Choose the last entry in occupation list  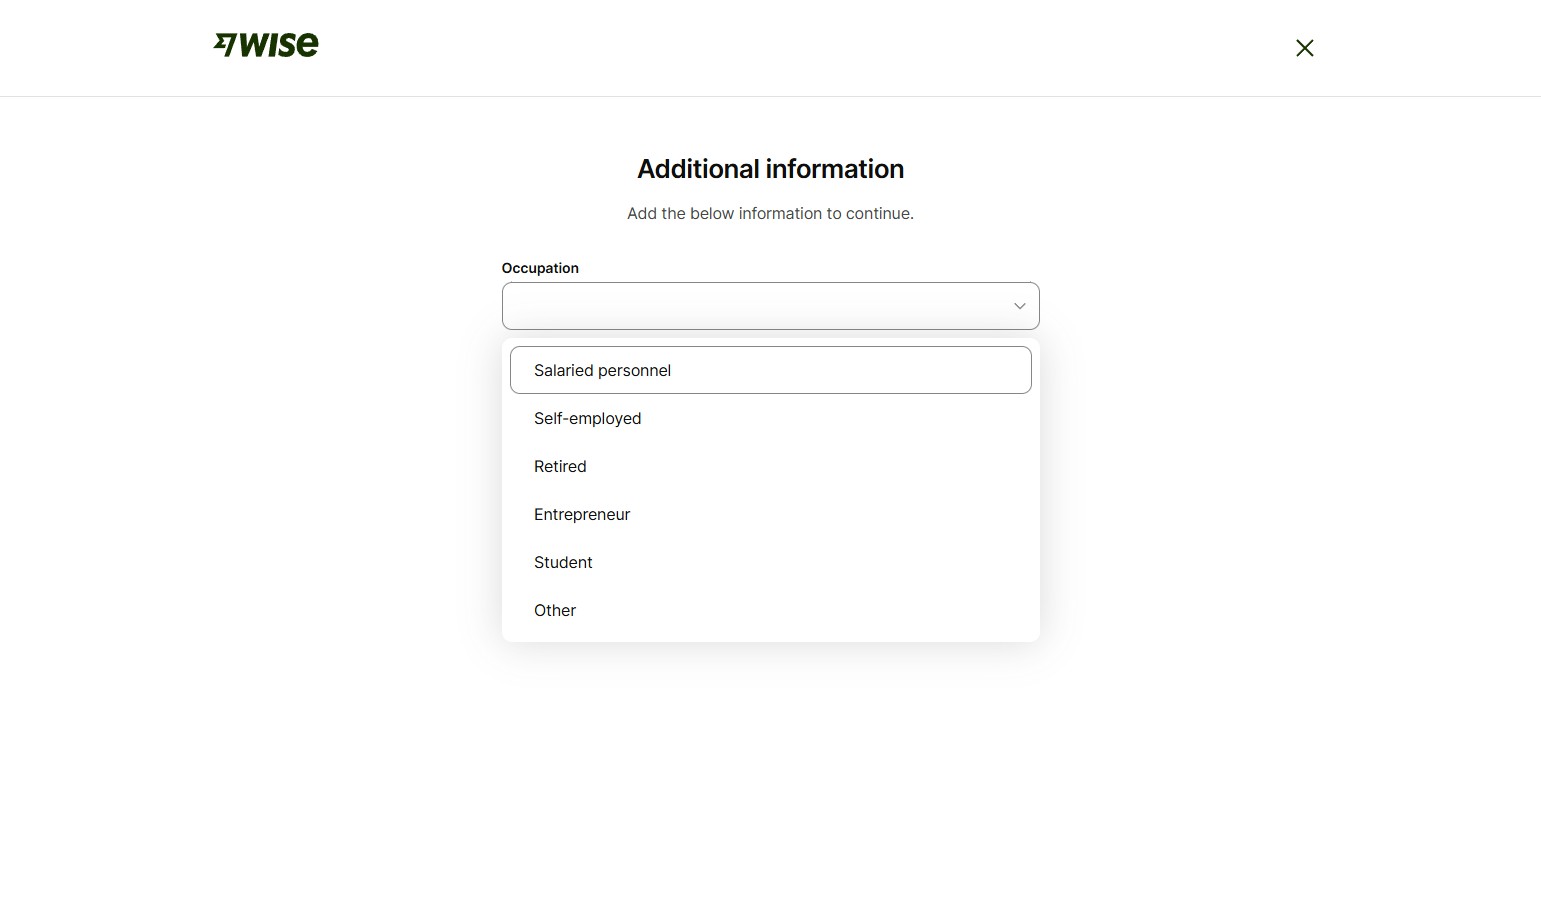coord(555,610)
